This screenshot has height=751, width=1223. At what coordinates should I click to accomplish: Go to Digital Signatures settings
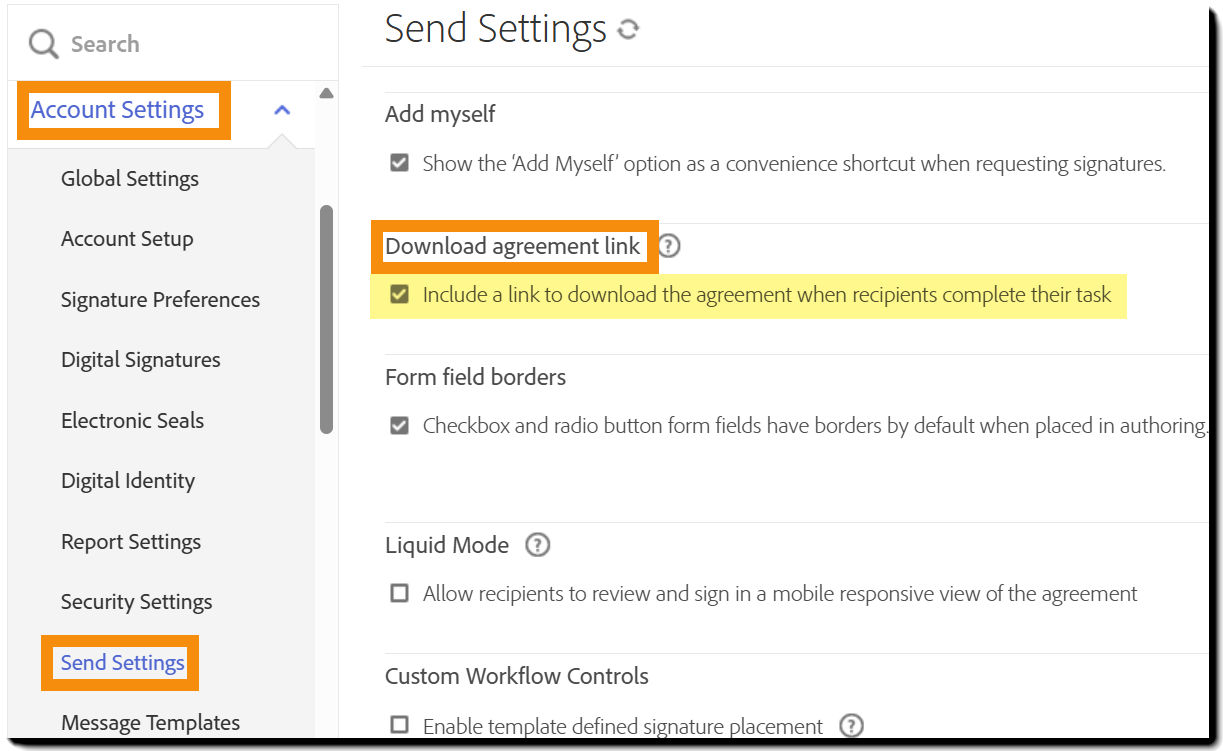pyautogui.click(x=140, y=360)
